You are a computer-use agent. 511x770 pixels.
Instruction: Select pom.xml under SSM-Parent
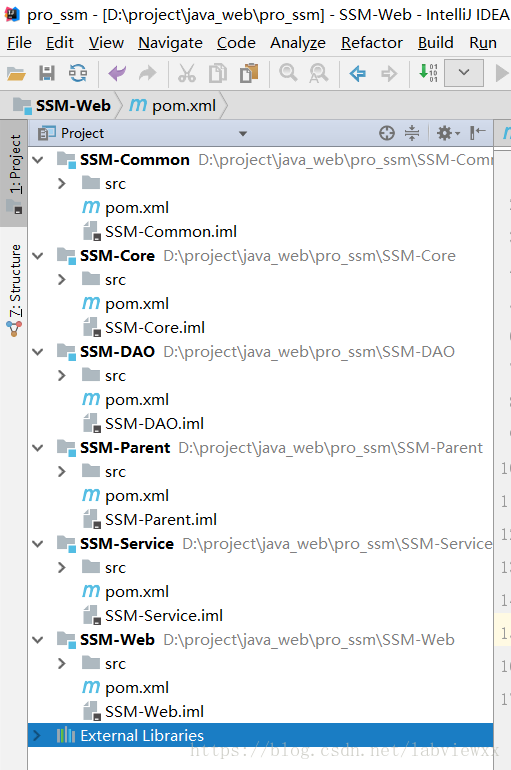[x=125, y=495]
